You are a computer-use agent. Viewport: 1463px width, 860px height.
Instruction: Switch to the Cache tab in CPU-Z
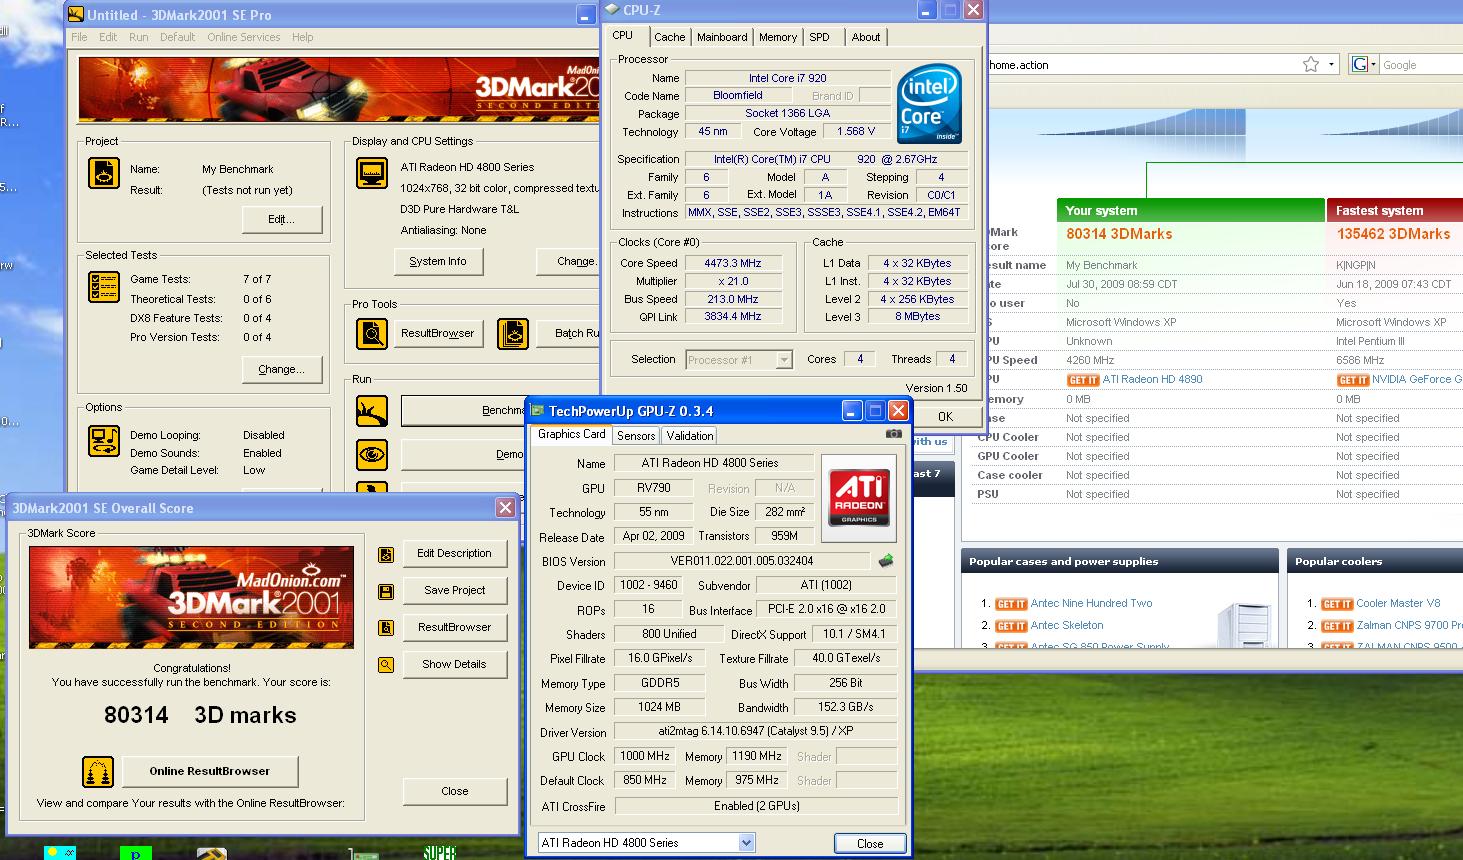pyautogui.click(x=670, y=37)
